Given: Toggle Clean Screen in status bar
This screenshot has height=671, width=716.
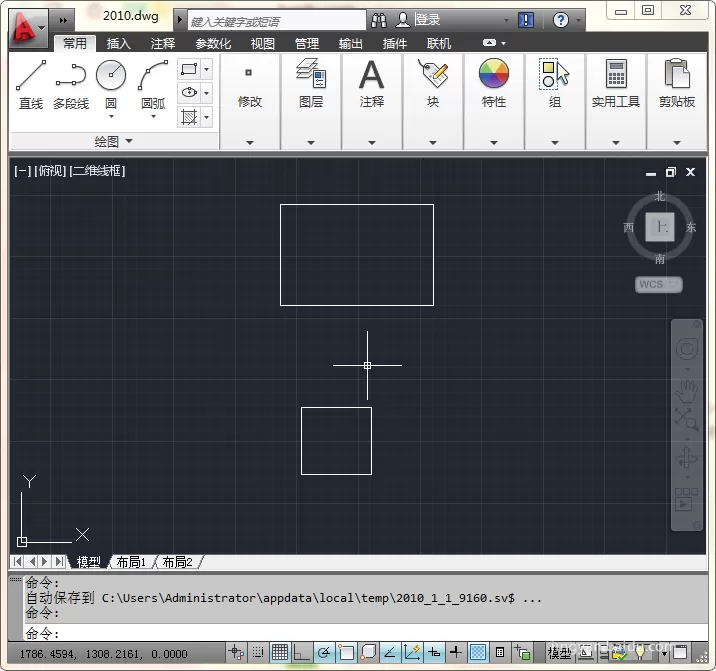Looking at the screenshot, I should point(680,653).
